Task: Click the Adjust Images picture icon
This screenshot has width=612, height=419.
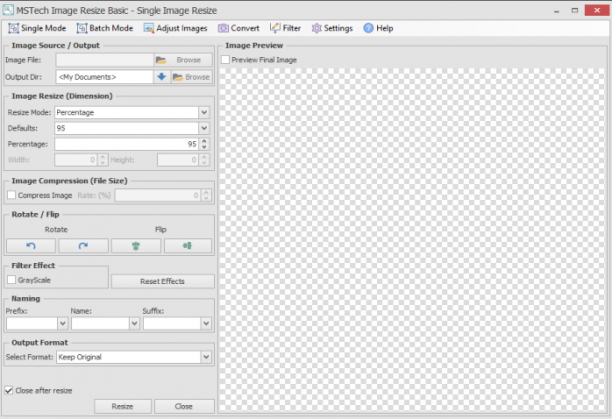Action: [x=149, y=28]
